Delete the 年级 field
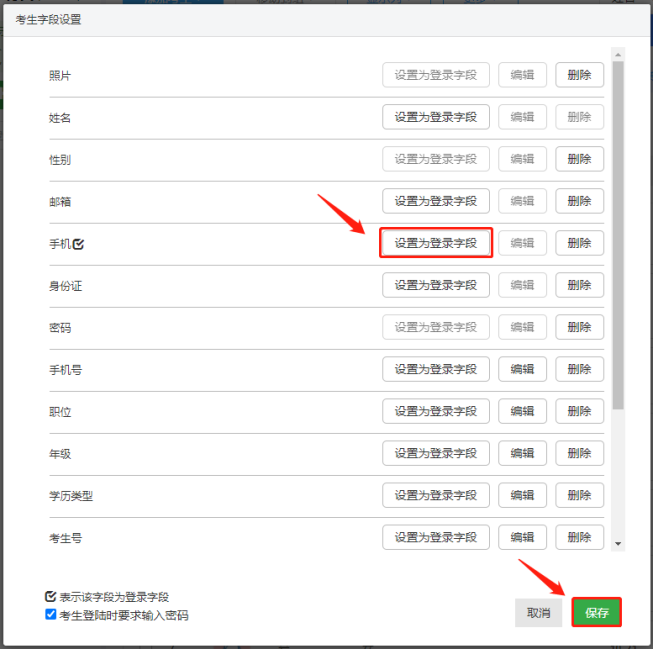 tap(579, 453)
